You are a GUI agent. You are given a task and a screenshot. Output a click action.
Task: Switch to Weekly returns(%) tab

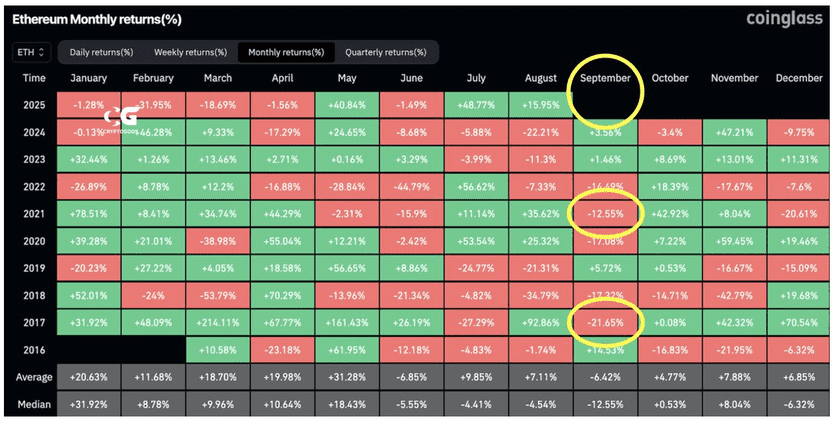(190, 52)
